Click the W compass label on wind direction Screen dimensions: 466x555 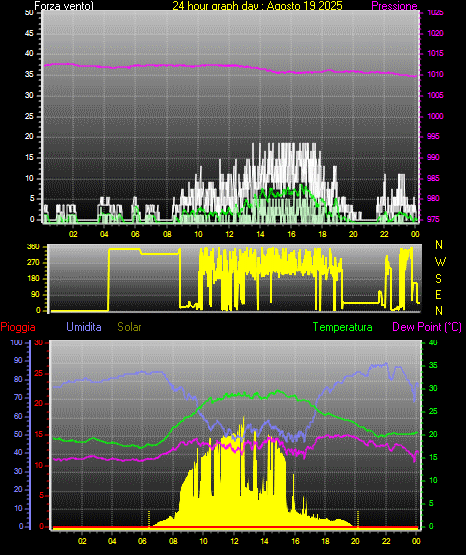point(440,262)
